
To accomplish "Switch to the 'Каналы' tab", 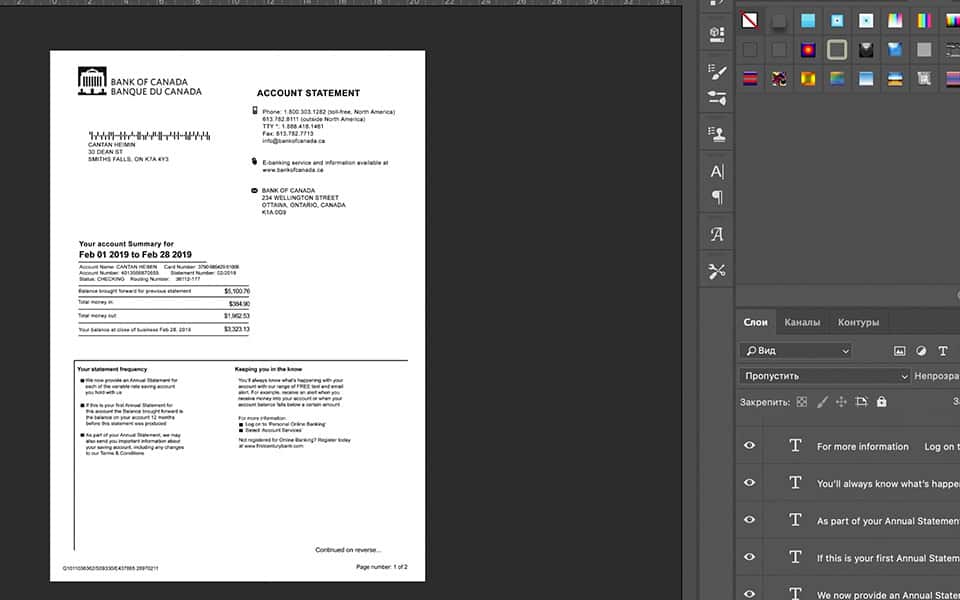I will click(x=802, y=322).
